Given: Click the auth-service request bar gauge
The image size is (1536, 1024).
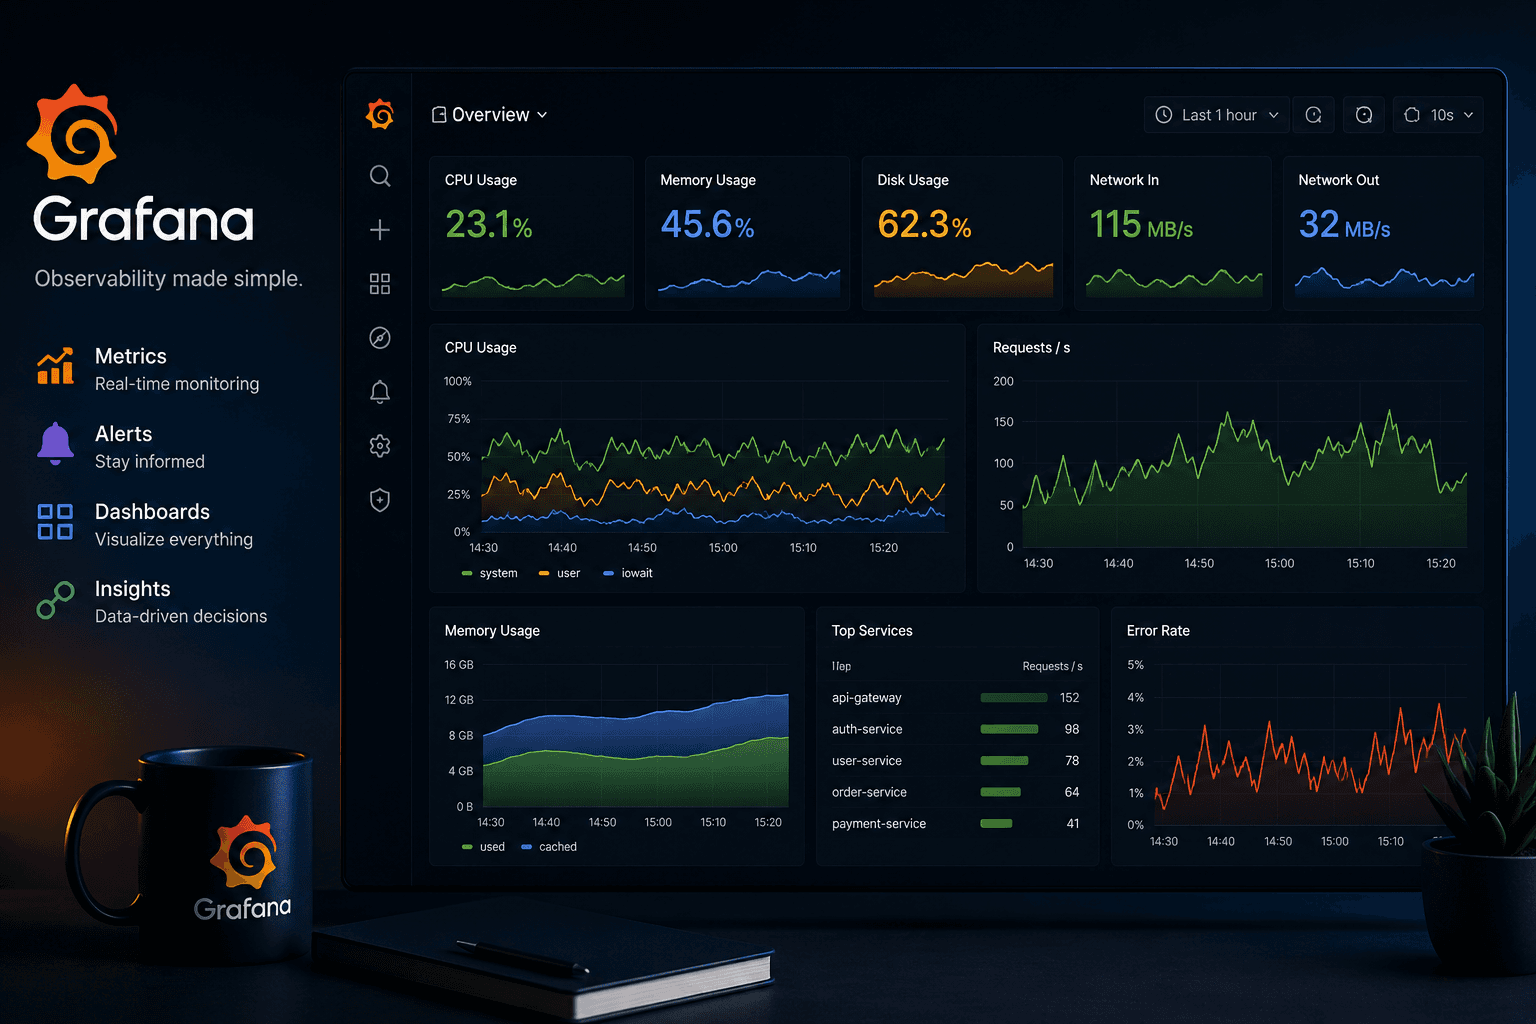Looking at the screenshot, I should click(x=1009, y=729).
